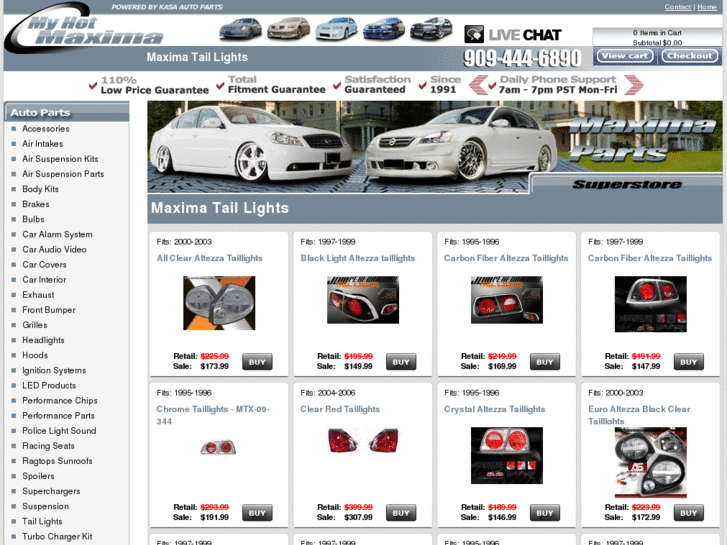The width and height of the screenshot is (727, 545).
Task: Buy the $147.99 Carbon Fiber Altezza Taillights
Action: (689, 362)
